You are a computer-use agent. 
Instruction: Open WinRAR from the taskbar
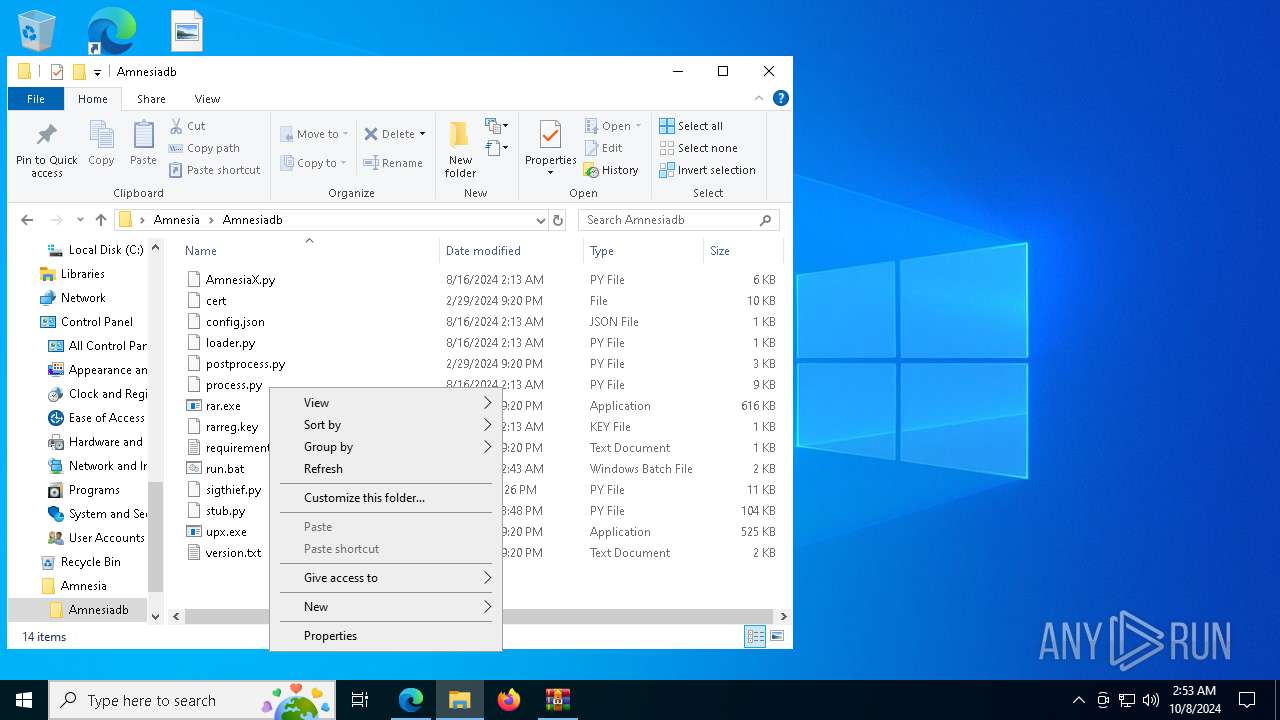click(x=557, y=700)
